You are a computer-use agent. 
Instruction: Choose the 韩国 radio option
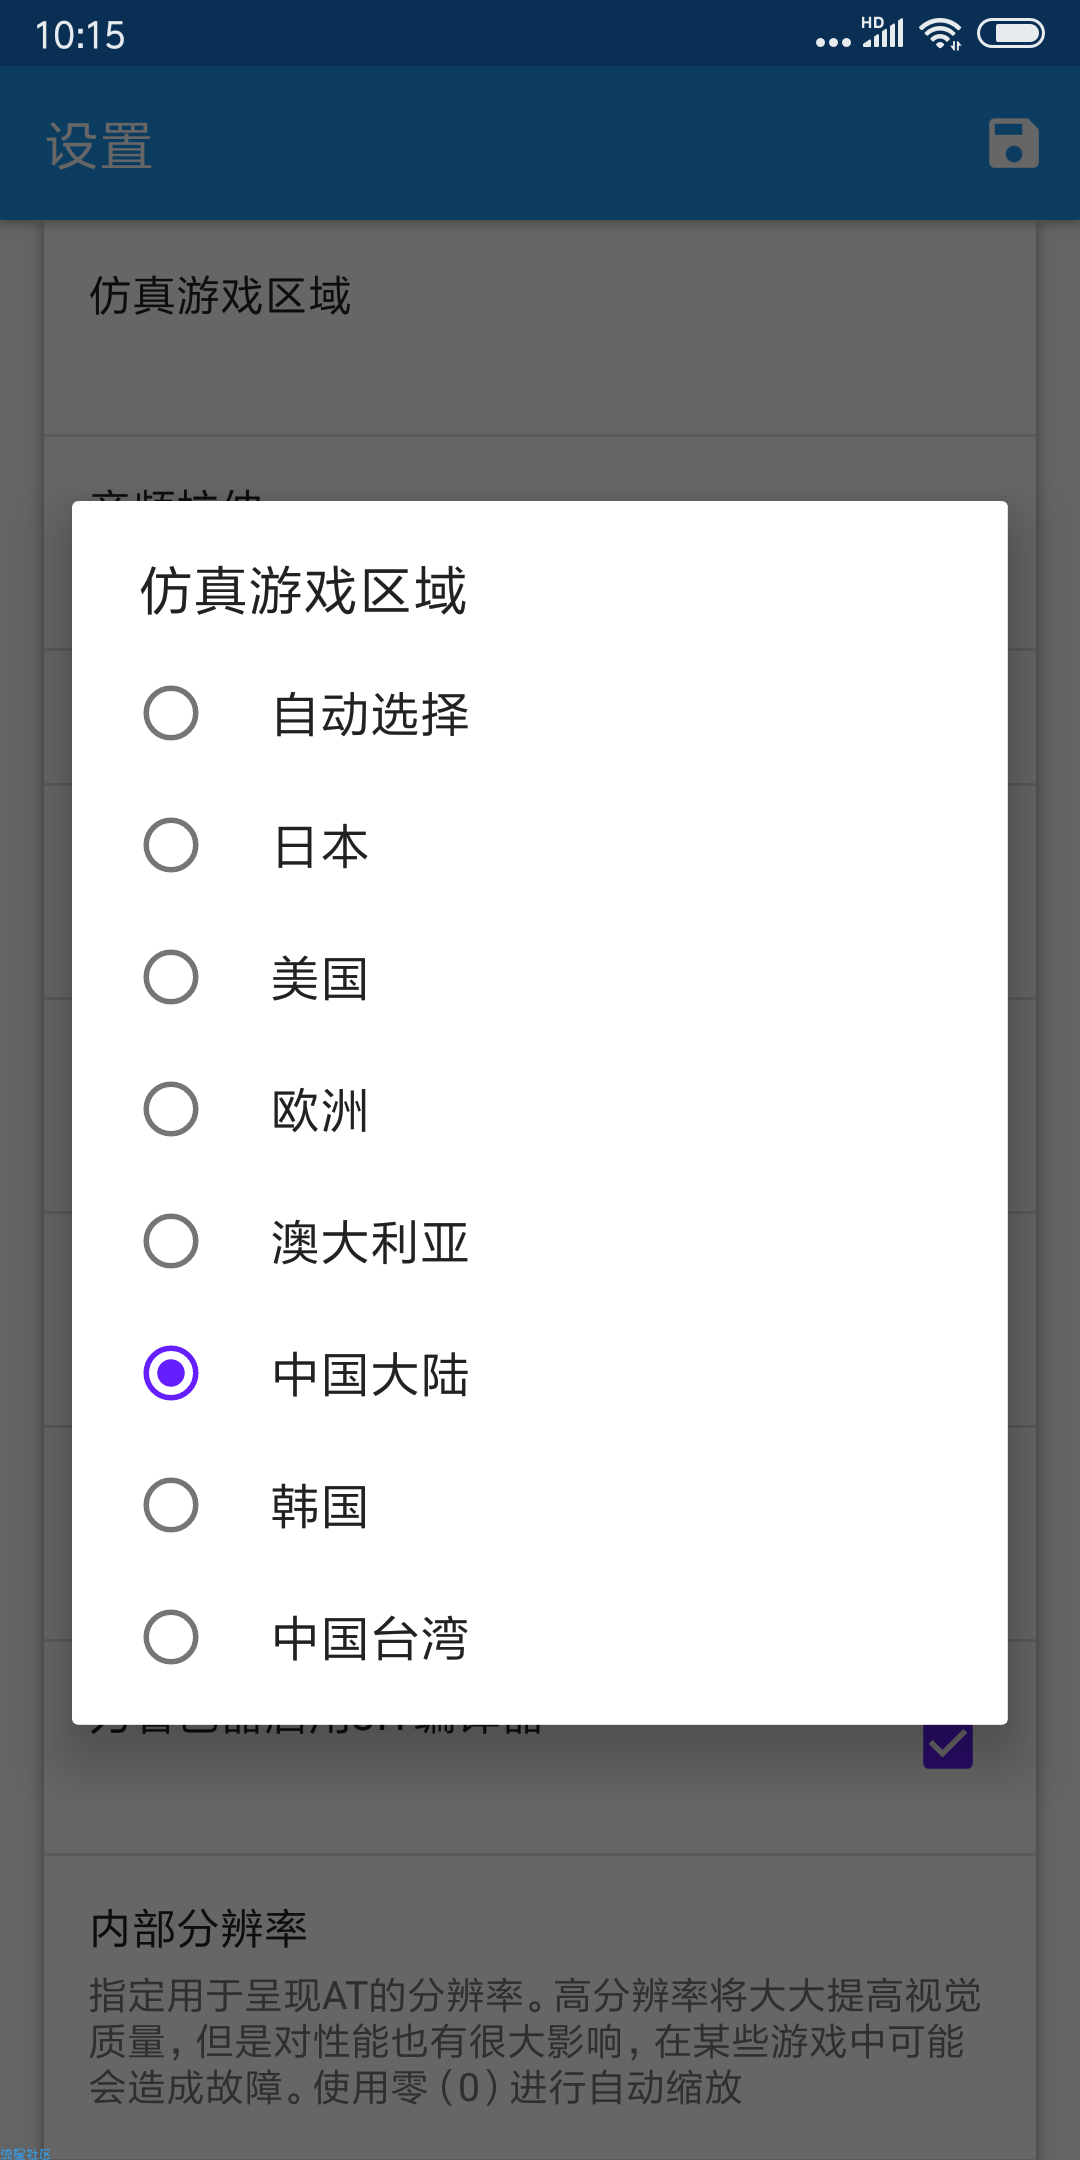click(171, 1505)
